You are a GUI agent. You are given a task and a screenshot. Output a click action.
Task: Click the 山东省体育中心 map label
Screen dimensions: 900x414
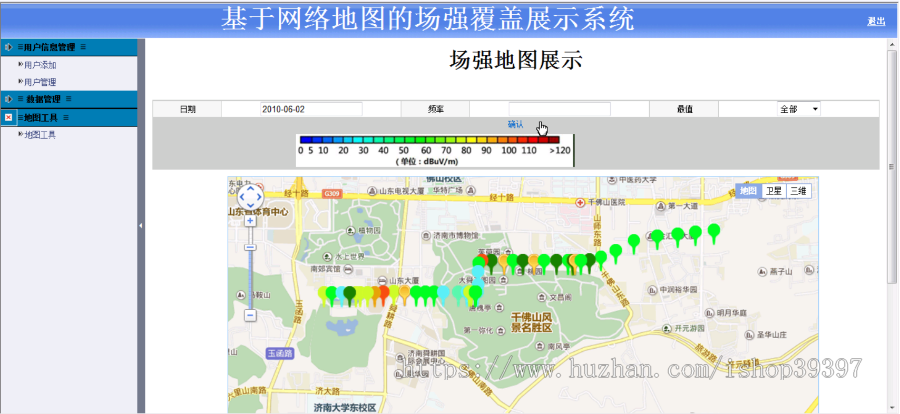pos(258,212)
